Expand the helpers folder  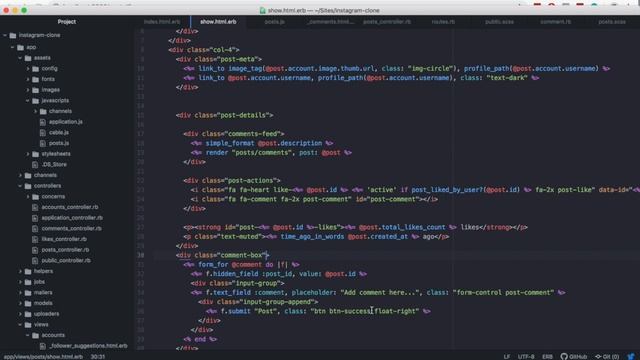click(20, 271)
